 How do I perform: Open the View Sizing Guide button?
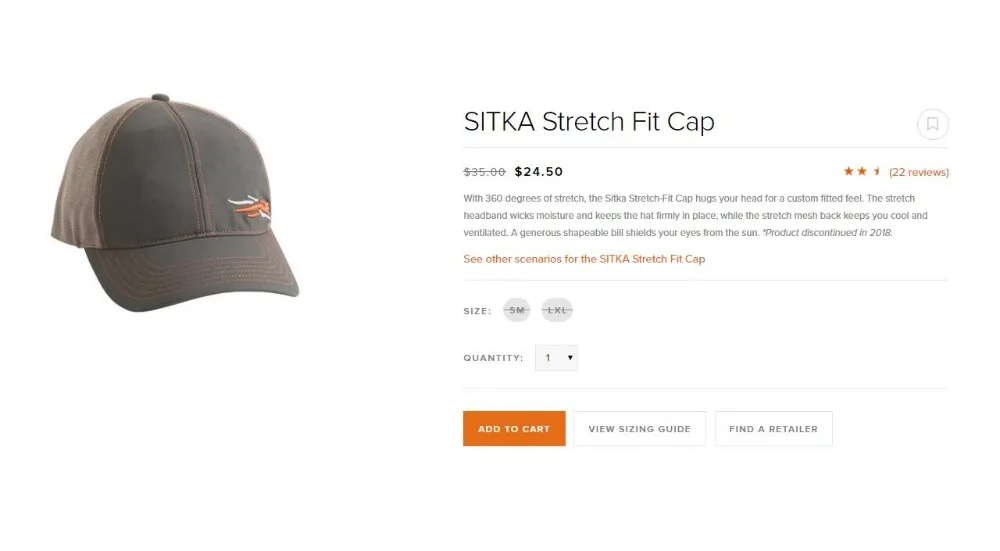(640, 429)
